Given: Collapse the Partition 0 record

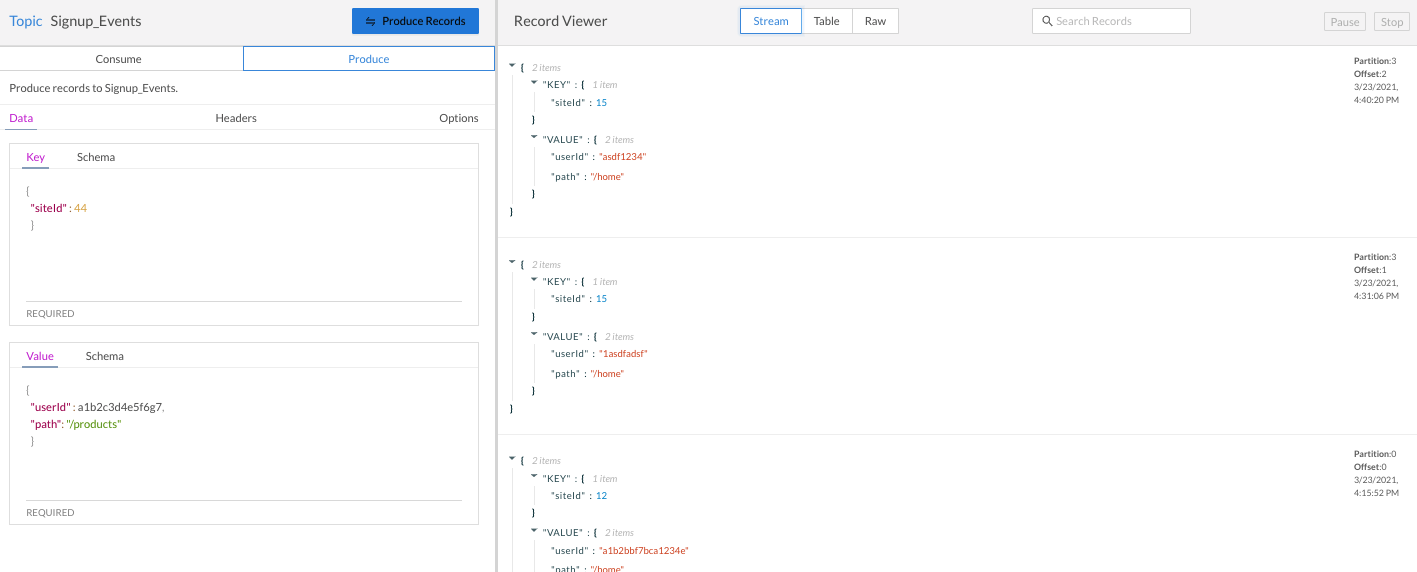Looking at the screenshot, I should (x=512, y=459).
